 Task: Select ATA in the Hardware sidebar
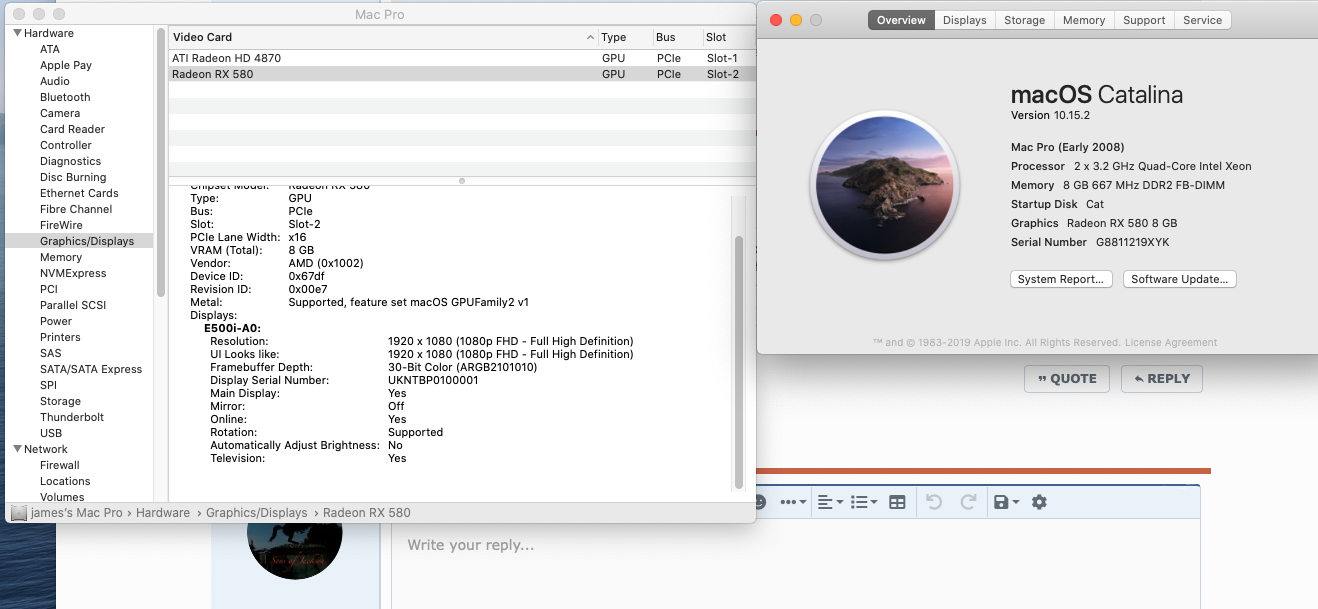(50, 49)
